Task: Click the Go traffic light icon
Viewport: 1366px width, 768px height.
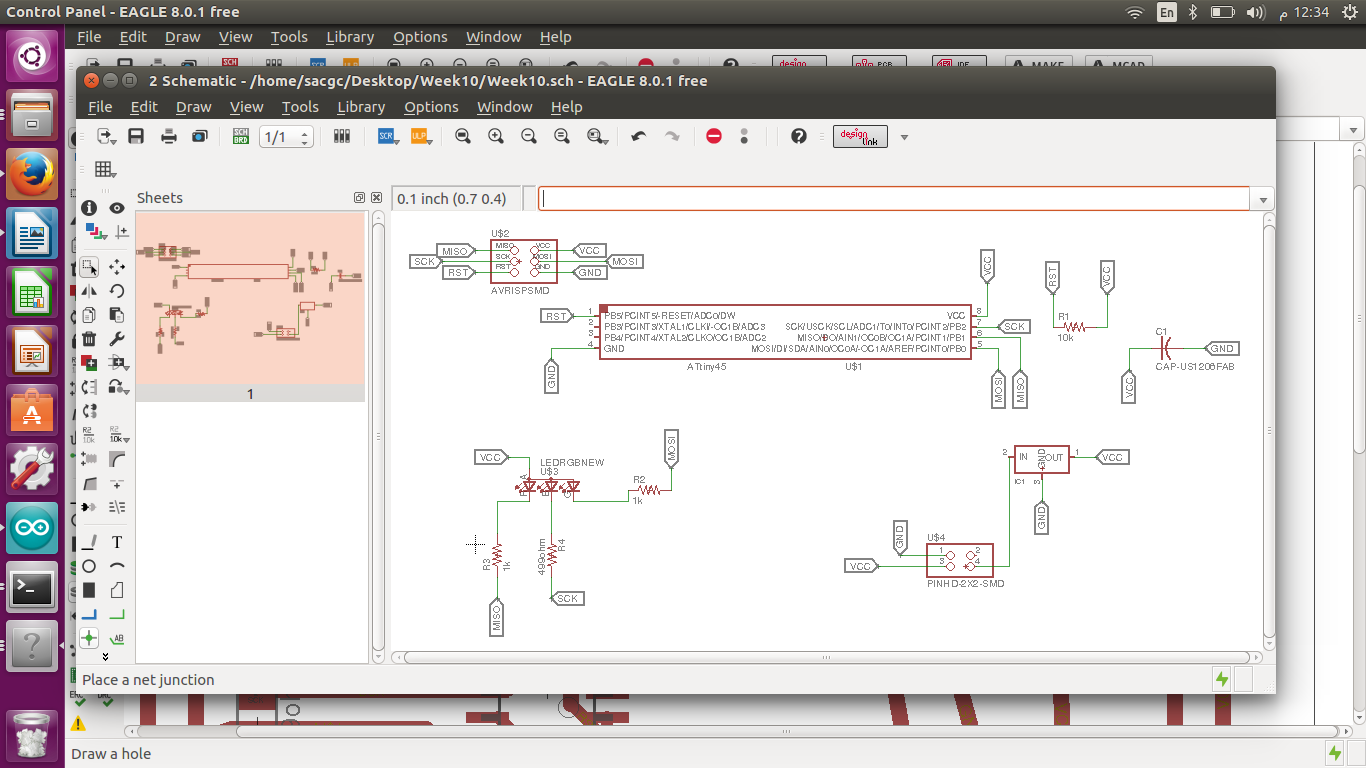Action: [x=744, y=136]
